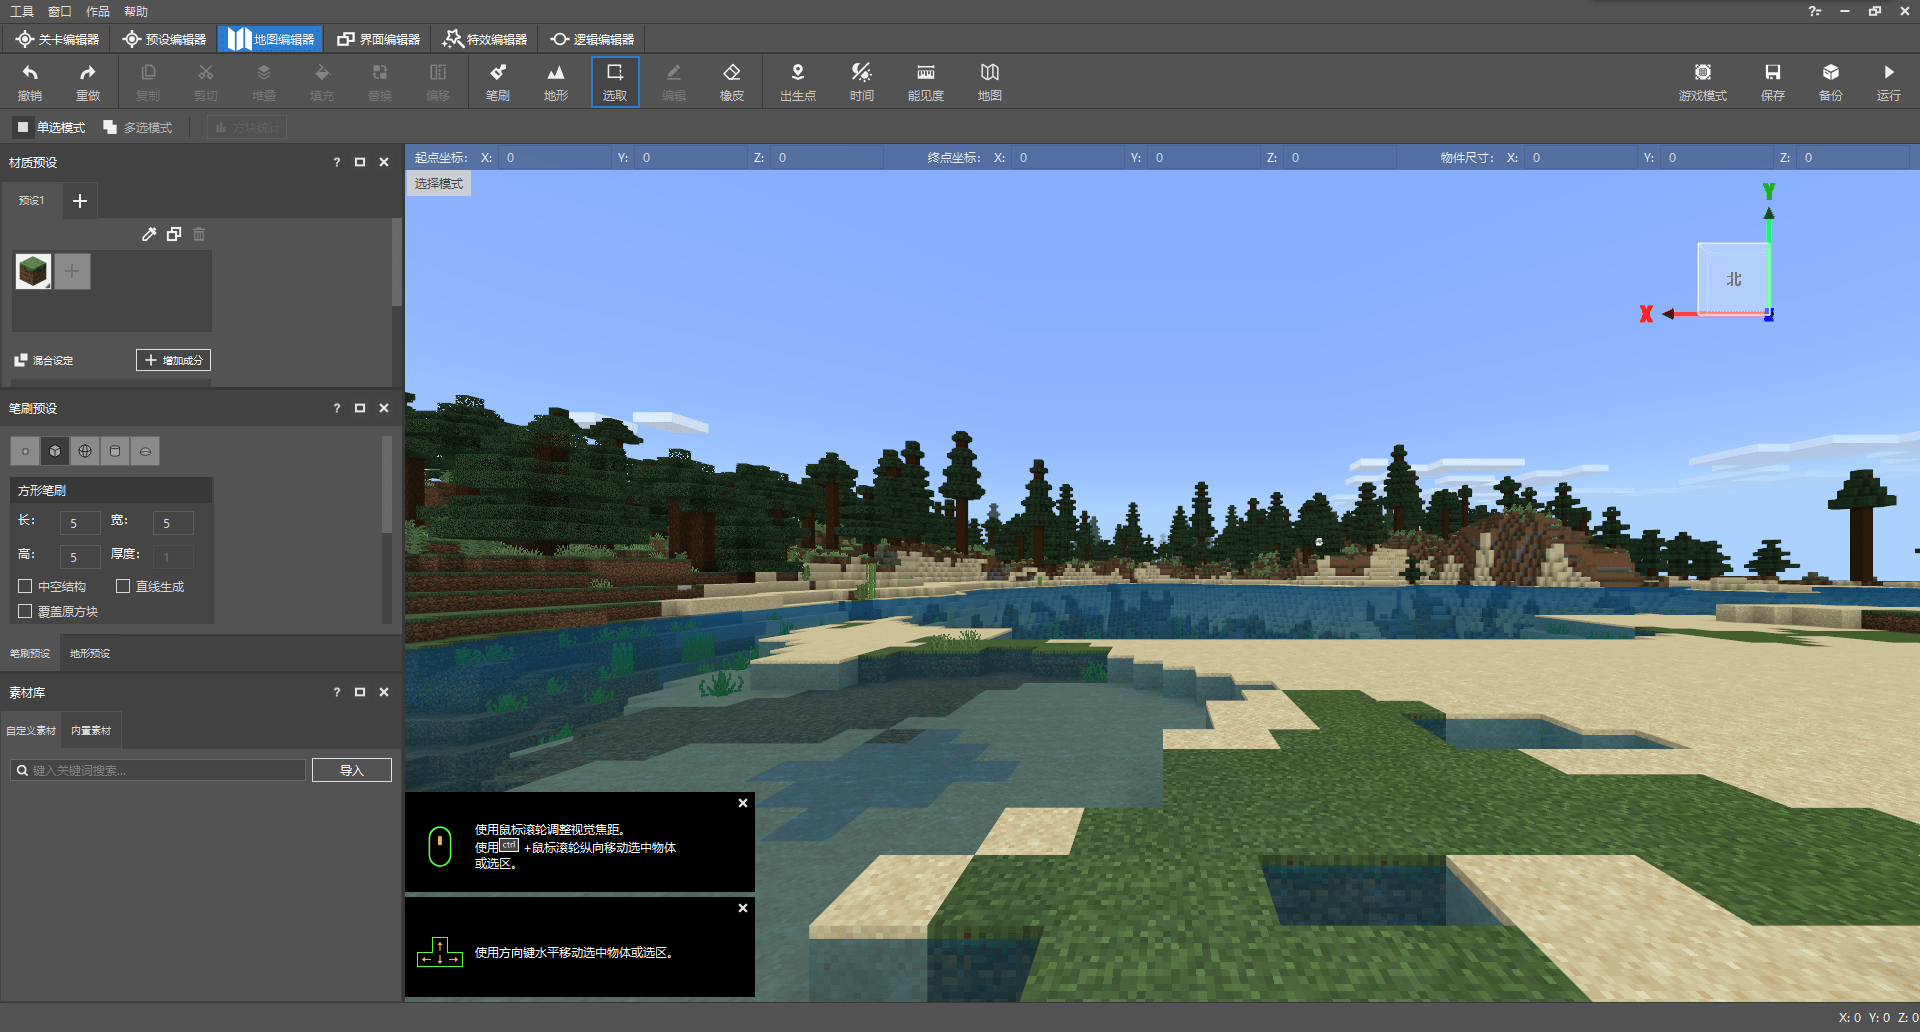
Task: Enable the 中空结构 checkbox
Action: click(26, 586)
